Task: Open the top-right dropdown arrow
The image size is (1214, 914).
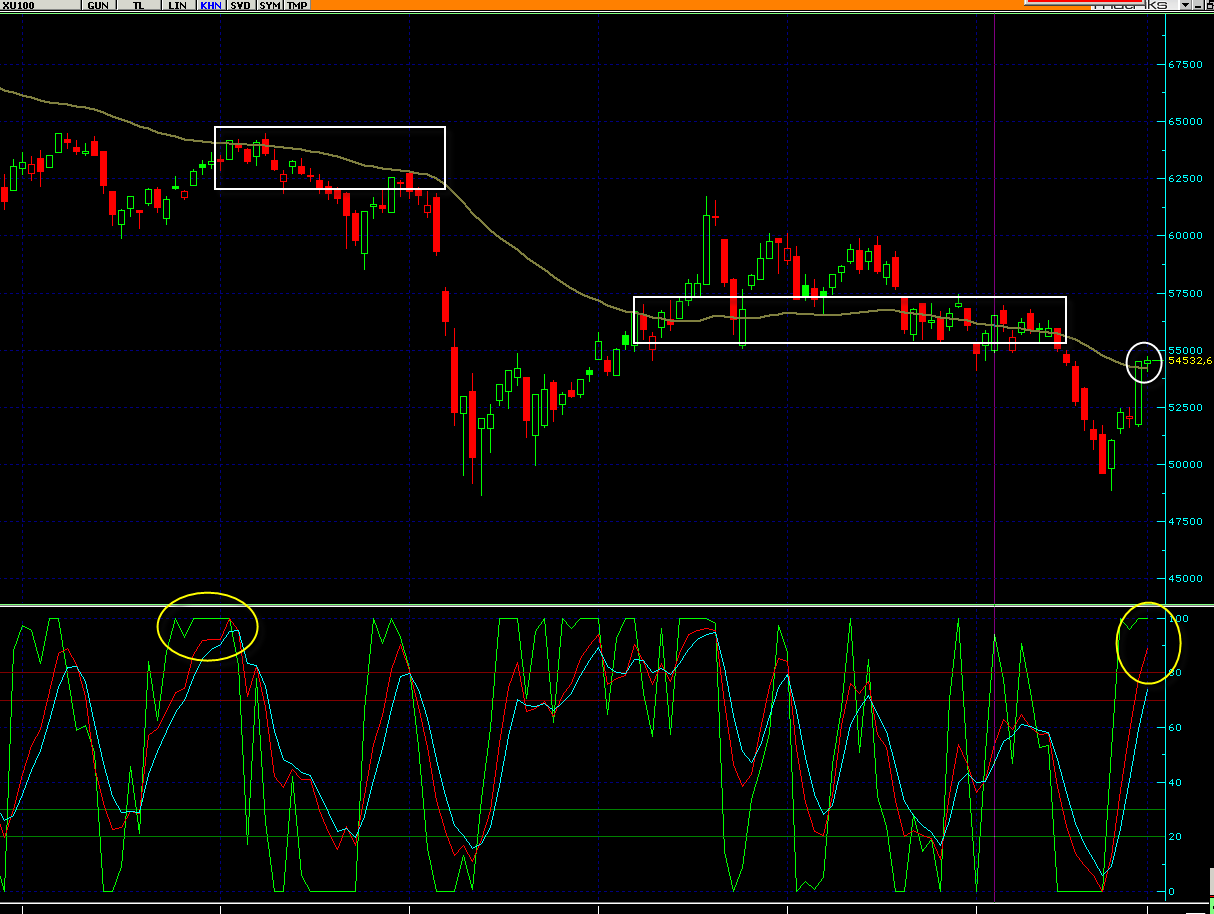Action: (x=1185, y=5)
